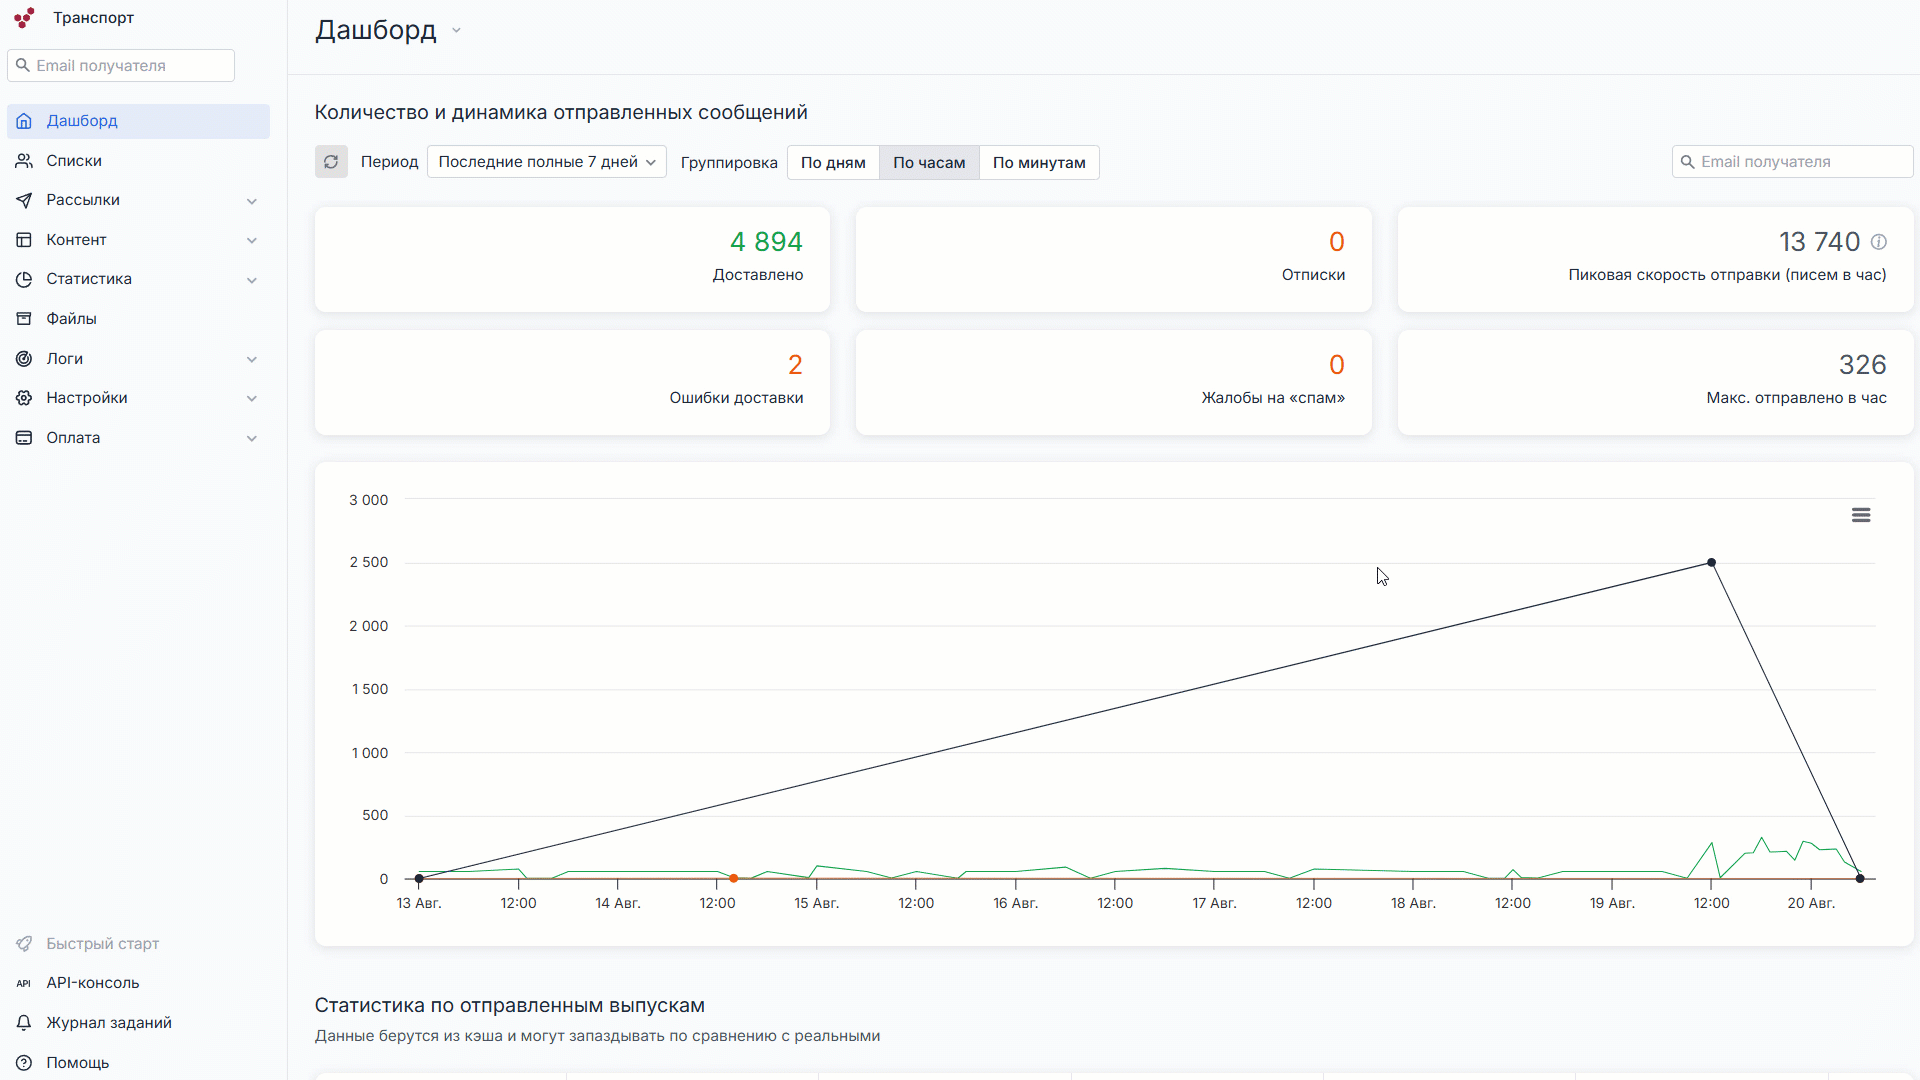Click the bell icon for Журнал заданий

tap(23, 1022)
